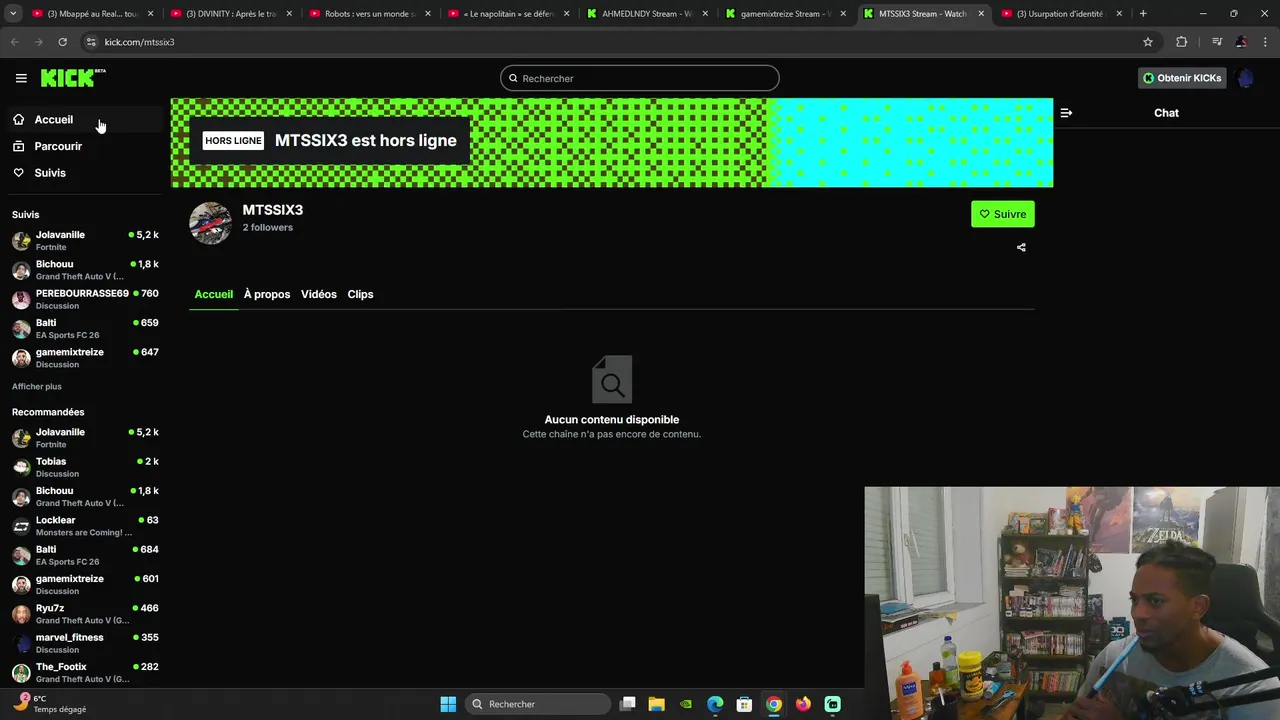Reload the page with the browser refresh icon
This screenshot has width=1280, height=720.
(62, 42)
